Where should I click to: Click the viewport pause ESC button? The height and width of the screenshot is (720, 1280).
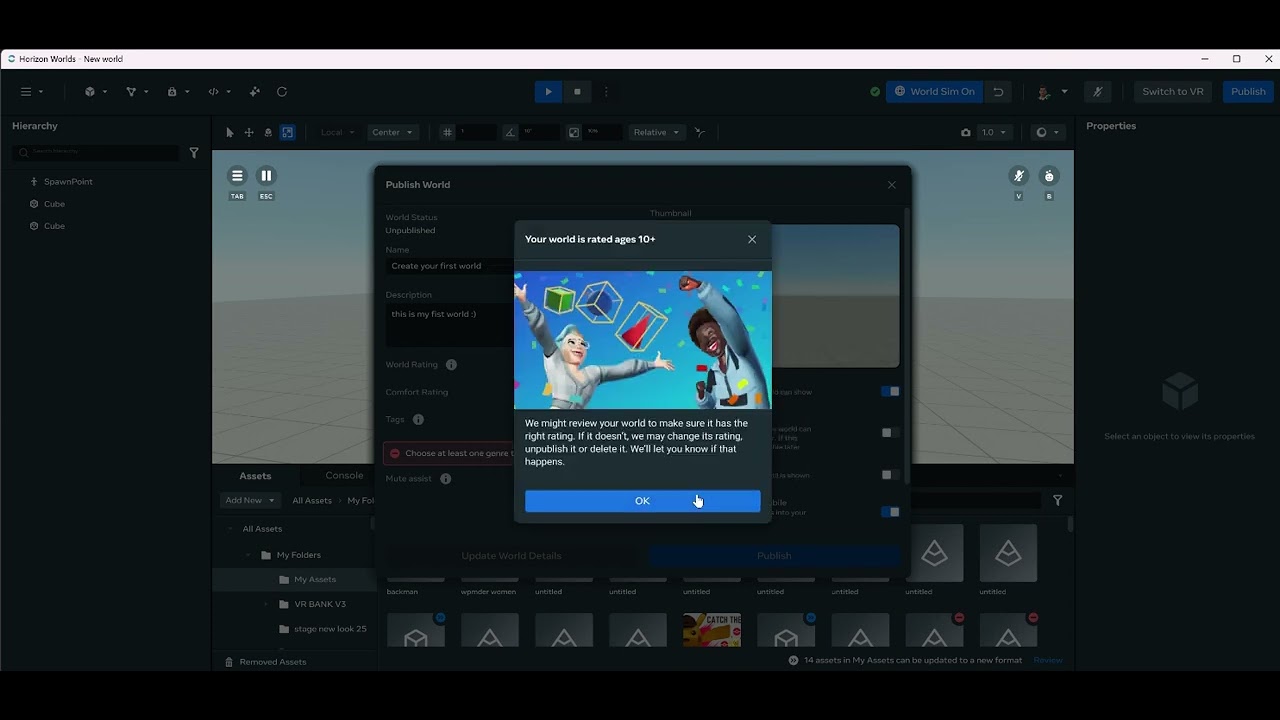(x=266, y=176)
